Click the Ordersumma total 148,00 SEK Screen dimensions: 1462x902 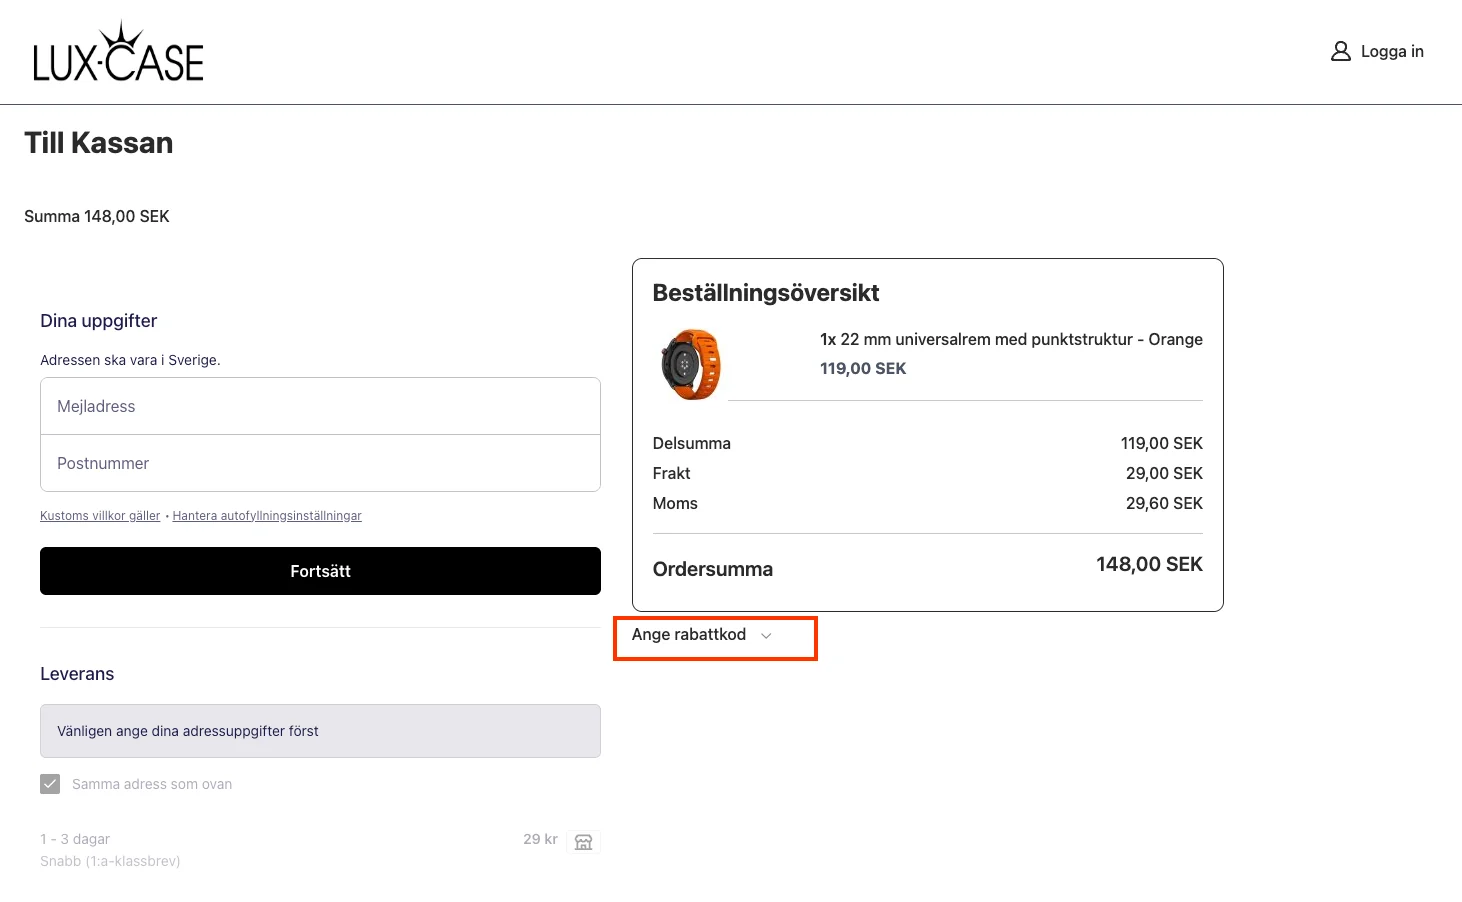tap(1149, 564)
